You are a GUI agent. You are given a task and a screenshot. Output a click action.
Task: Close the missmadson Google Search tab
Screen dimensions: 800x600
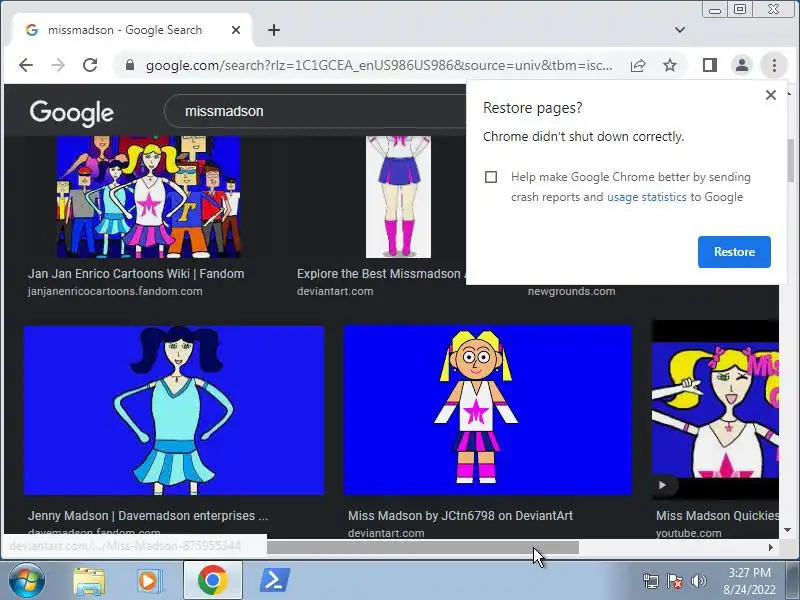[x=236, y=30]
